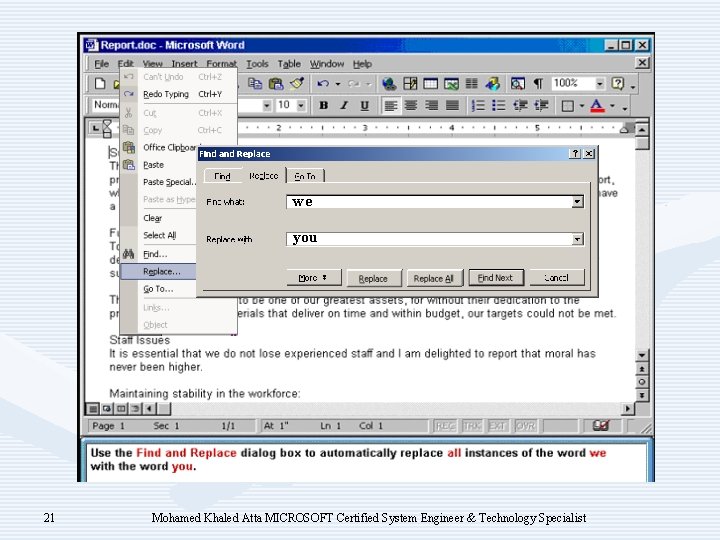720x540 pixels.
Task: Open the Zoom 100% dropdown
Action: coord(600,84)
